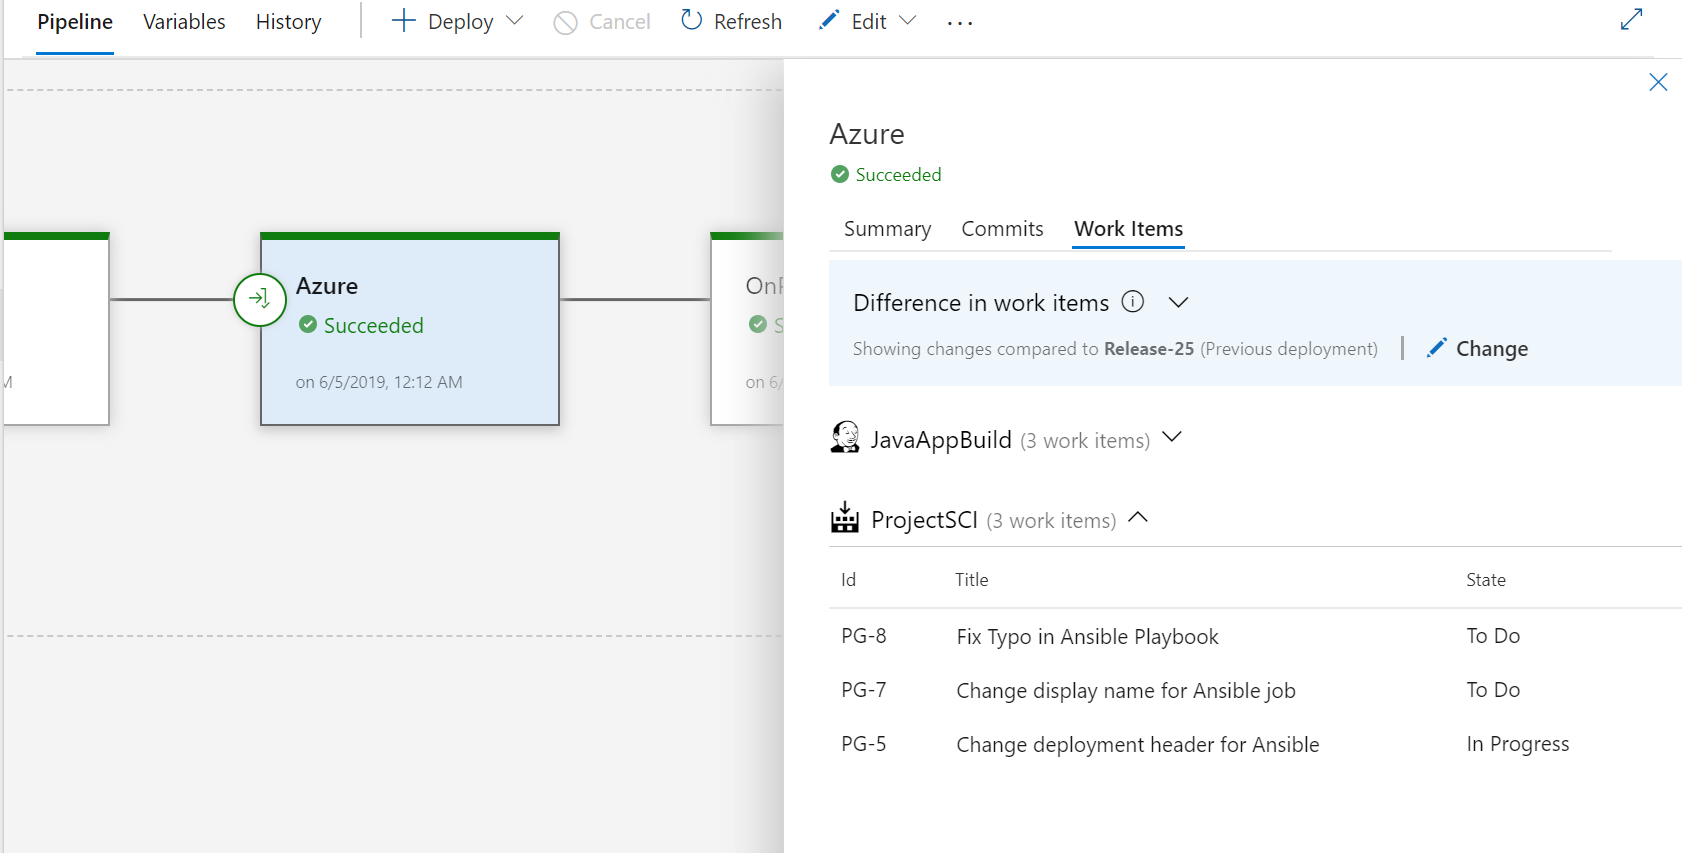Click the build icon next to ProjectSCI
The width and height of the screenshot is (1682, 853).
click(x=845, y=518)
